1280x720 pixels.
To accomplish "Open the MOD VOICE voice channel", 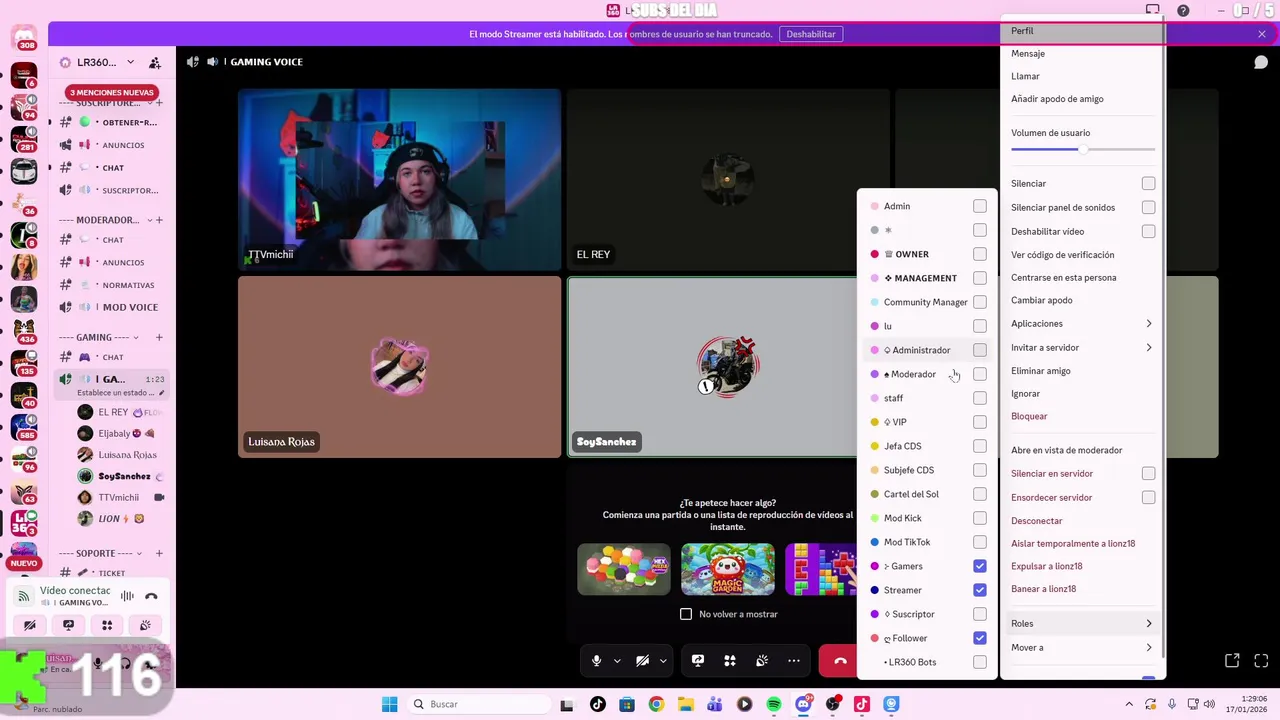I will [110, 307].
